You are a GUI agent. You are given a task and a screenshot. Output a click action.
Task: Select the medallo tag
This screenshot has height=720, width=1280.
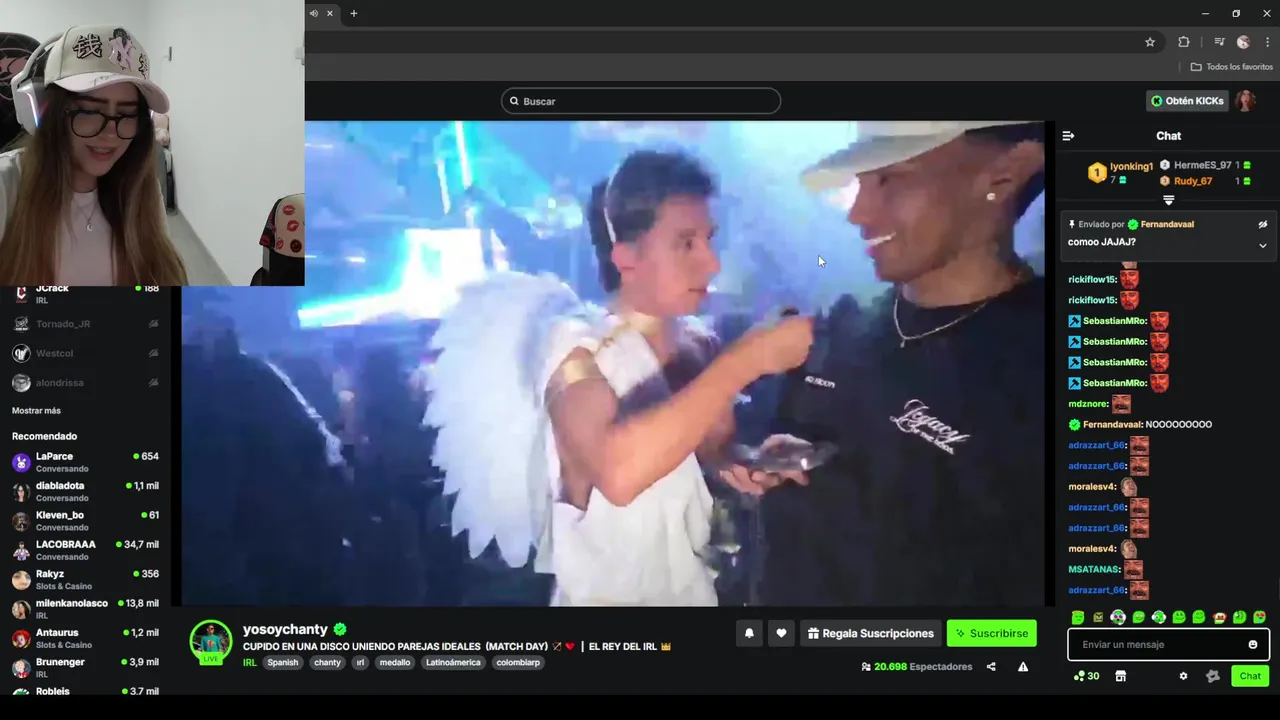(x=395, y=662)
